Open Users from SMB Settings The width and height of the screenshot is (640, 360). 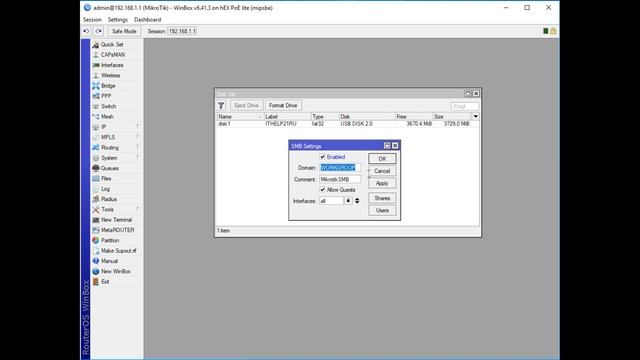coord(382,210)
